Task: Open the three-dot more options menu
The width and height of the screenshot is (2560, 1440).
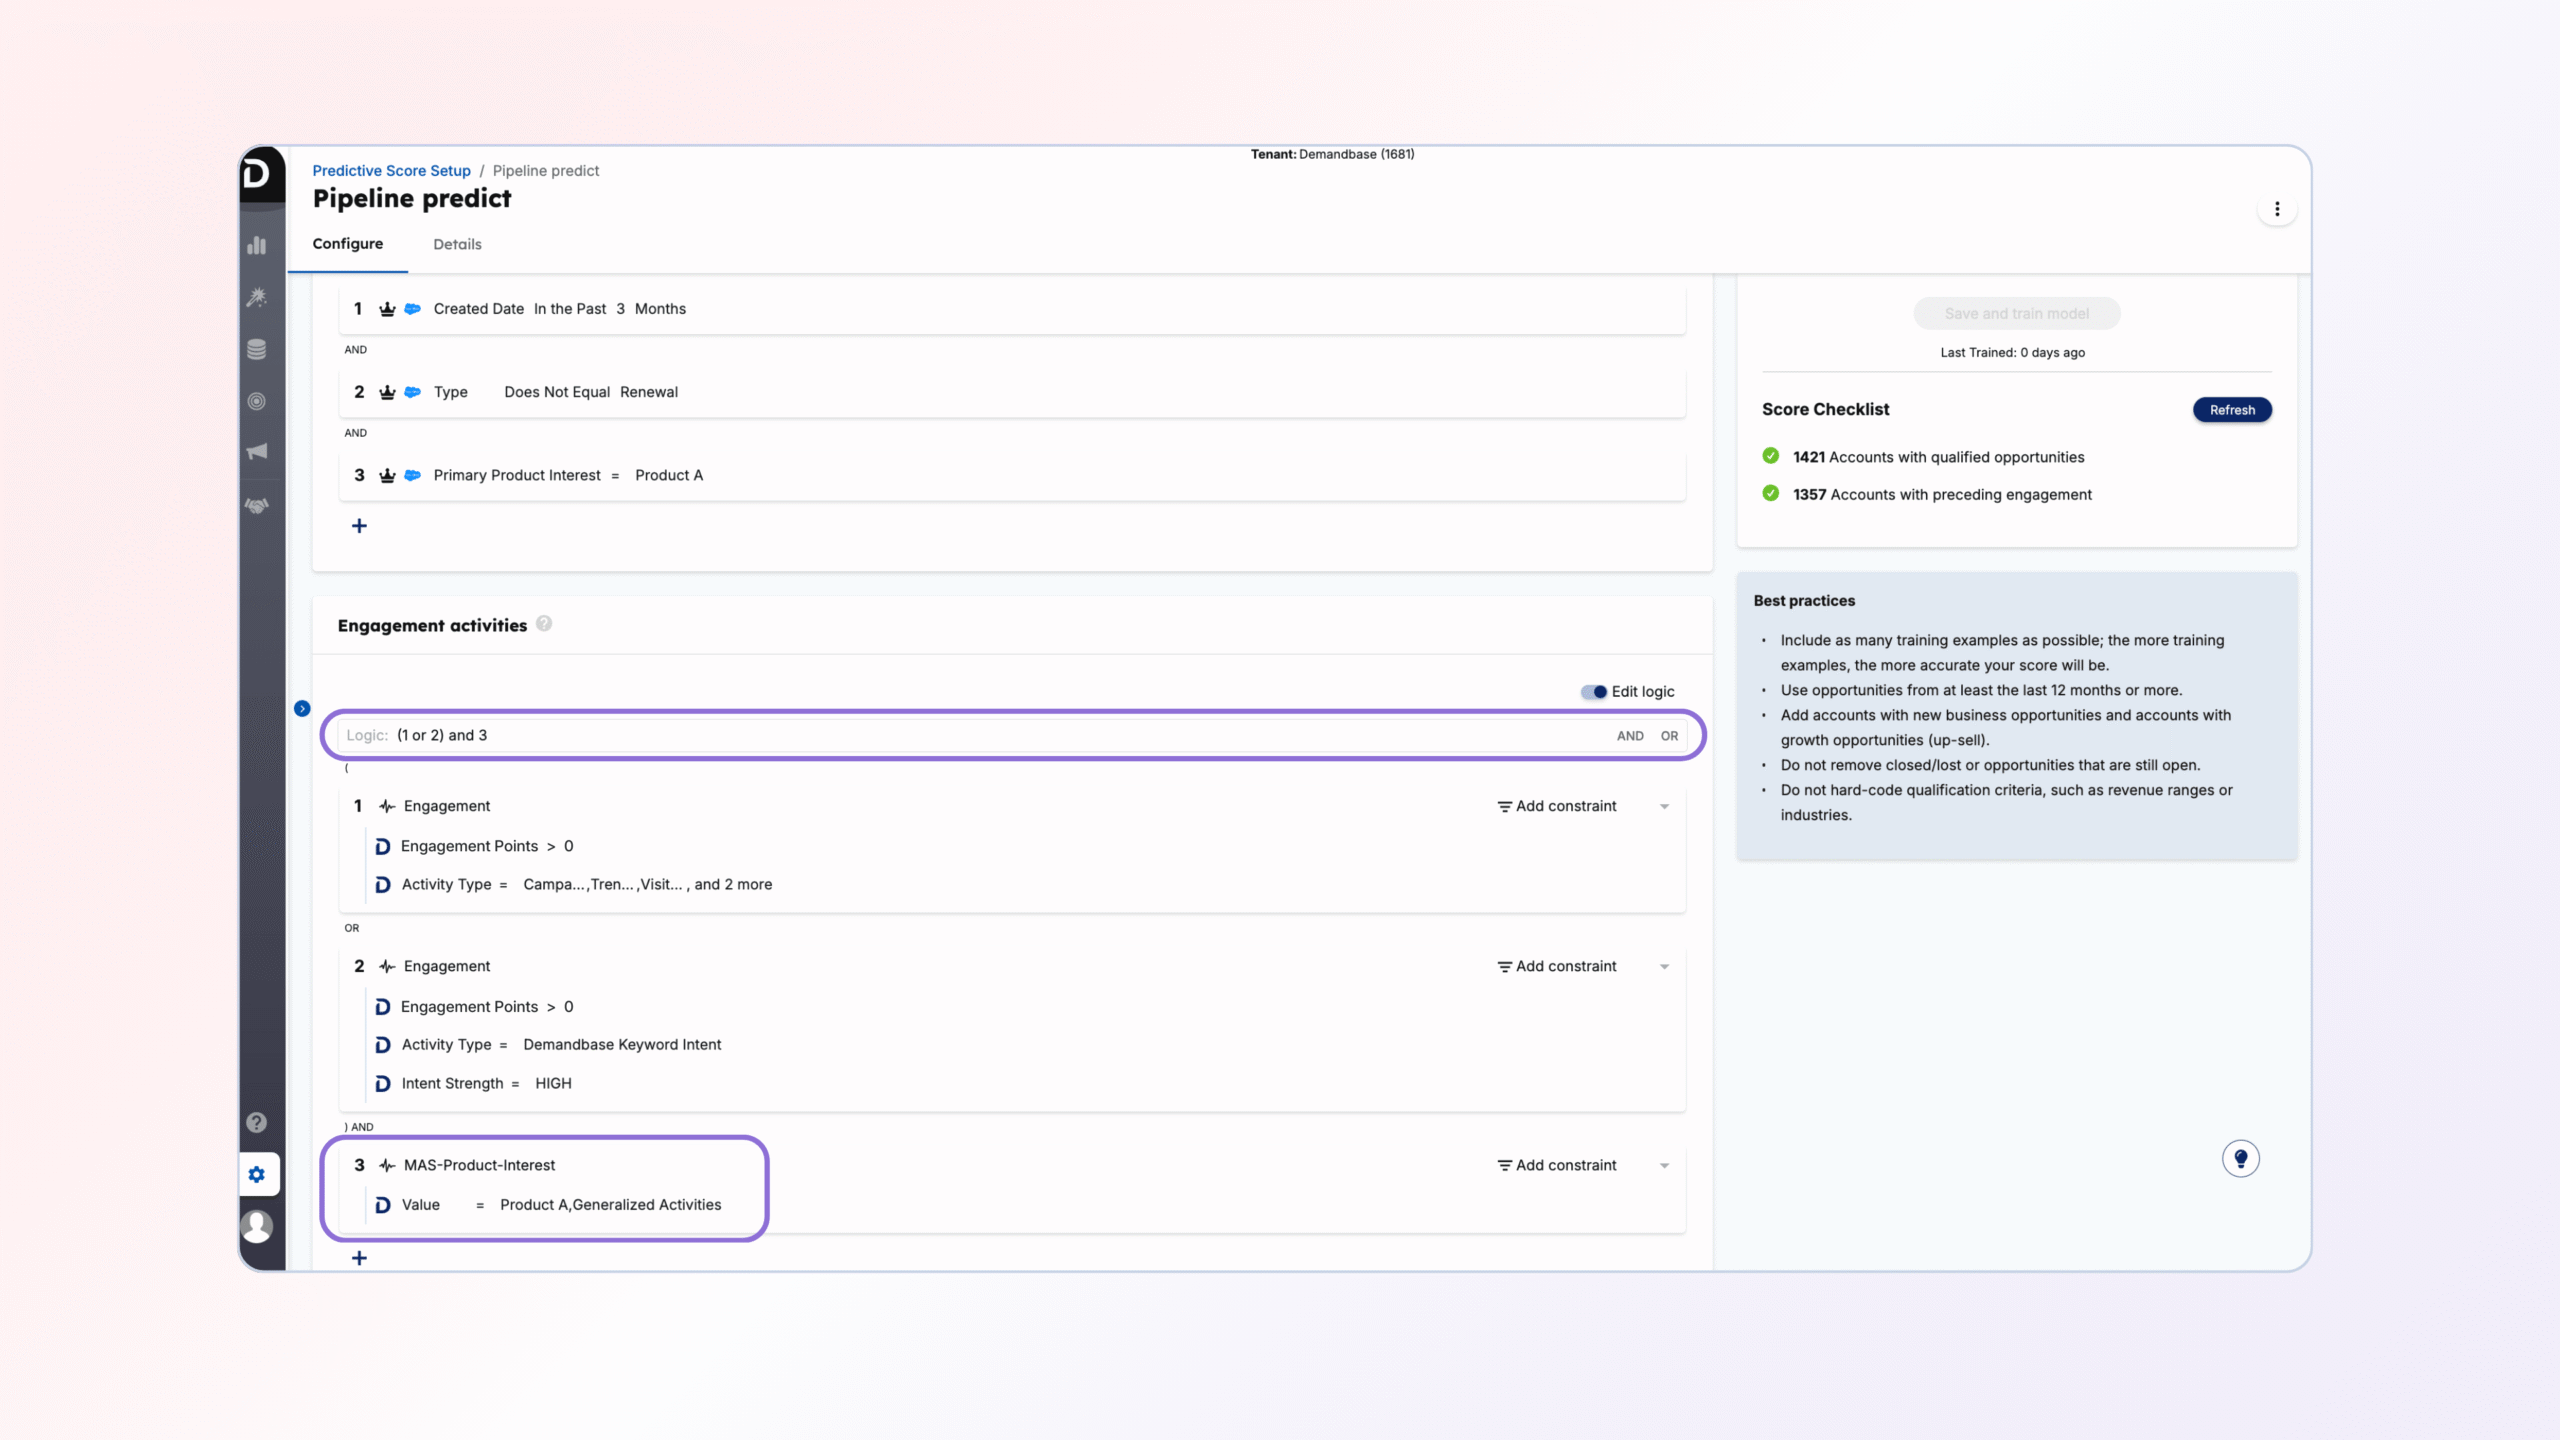Action: tap(2277, 209)
